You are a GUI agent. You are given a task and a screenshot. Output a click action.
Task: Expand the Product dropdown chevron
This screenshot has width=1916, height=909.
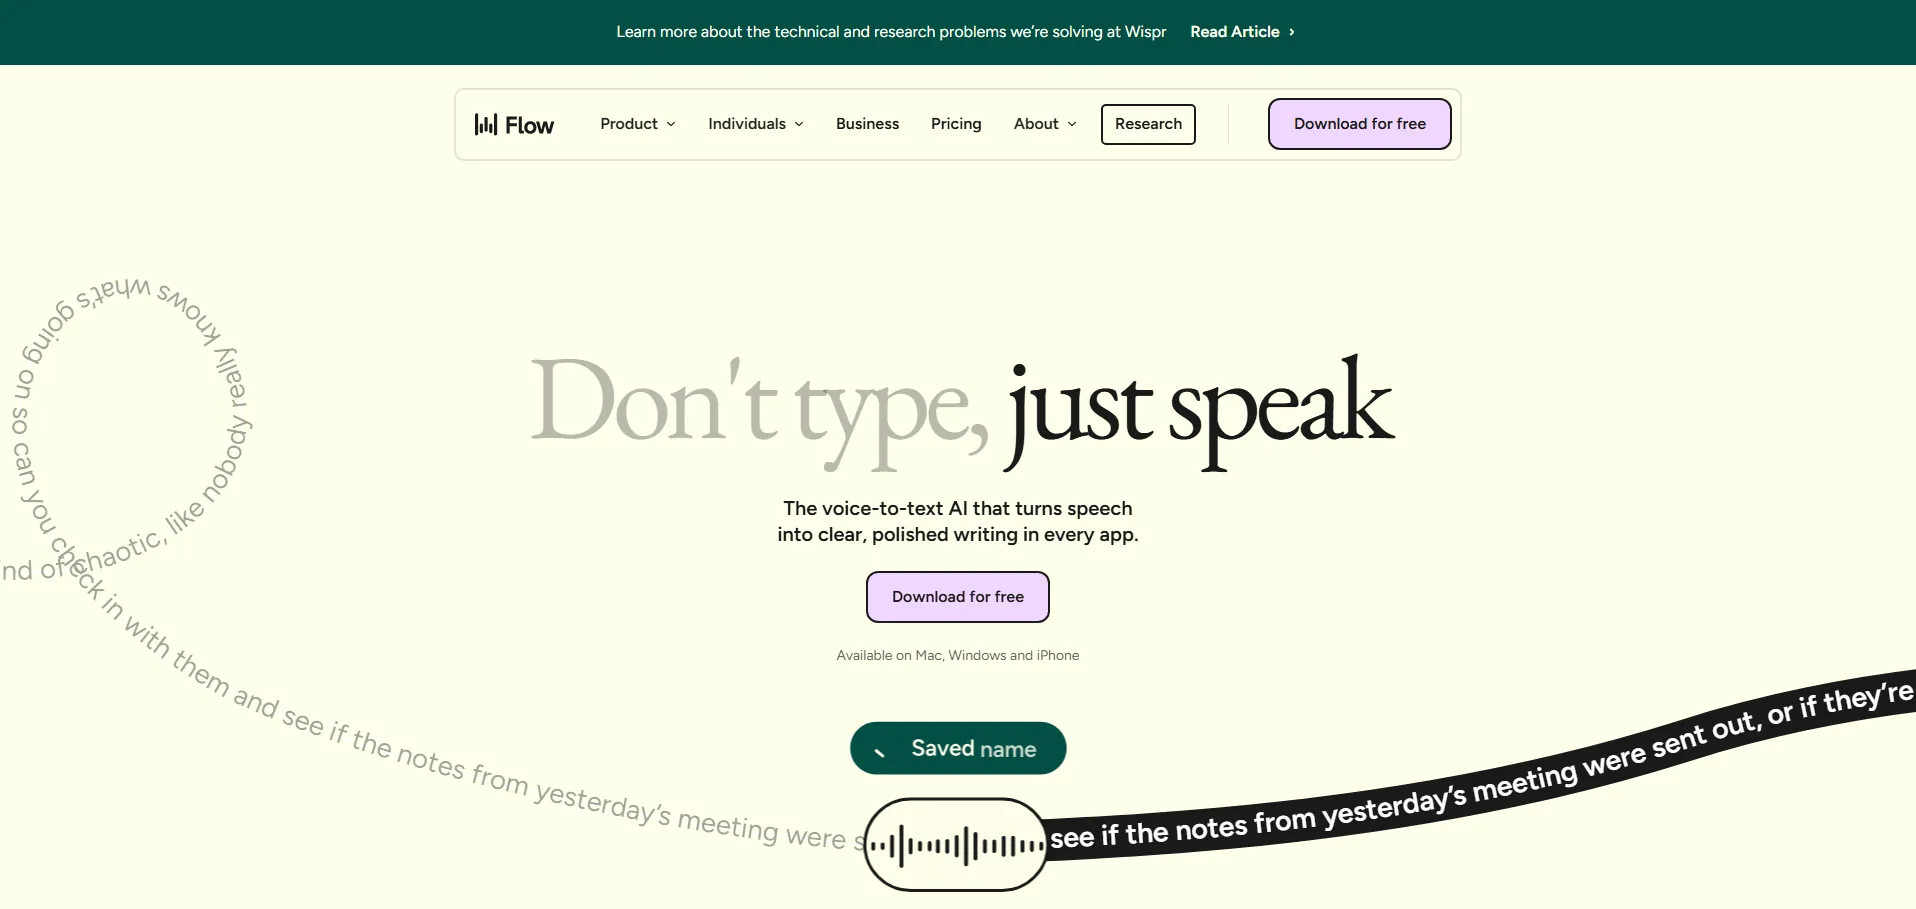coord(671,124)
